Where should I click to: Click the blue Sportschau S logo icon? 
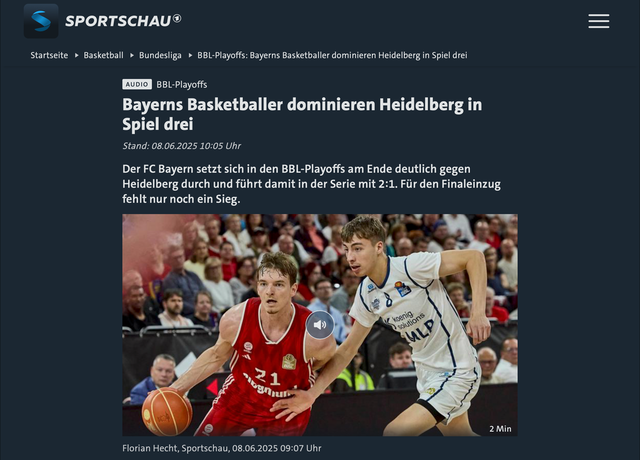41,21
